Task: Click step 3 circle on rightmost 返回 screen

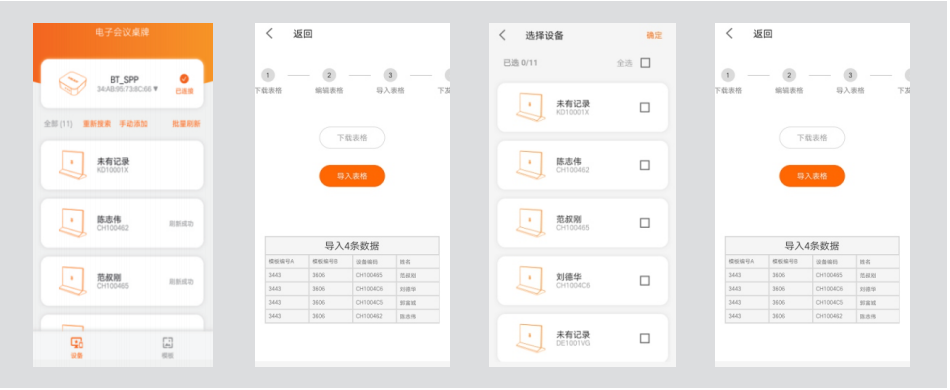Action: [x=851, y=75]
